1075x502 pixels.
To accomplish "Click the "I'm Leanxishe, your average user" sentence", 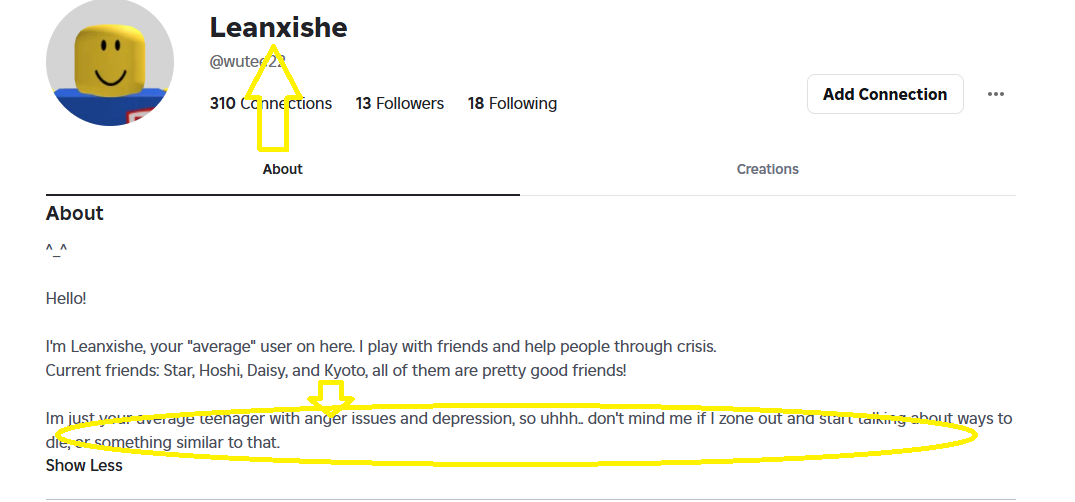I will [x=380, y=347].
